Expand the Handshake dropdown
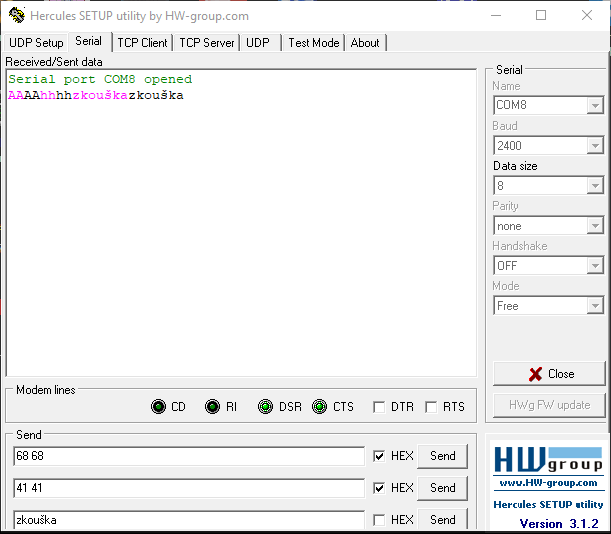611x534 pixels. 595,266
